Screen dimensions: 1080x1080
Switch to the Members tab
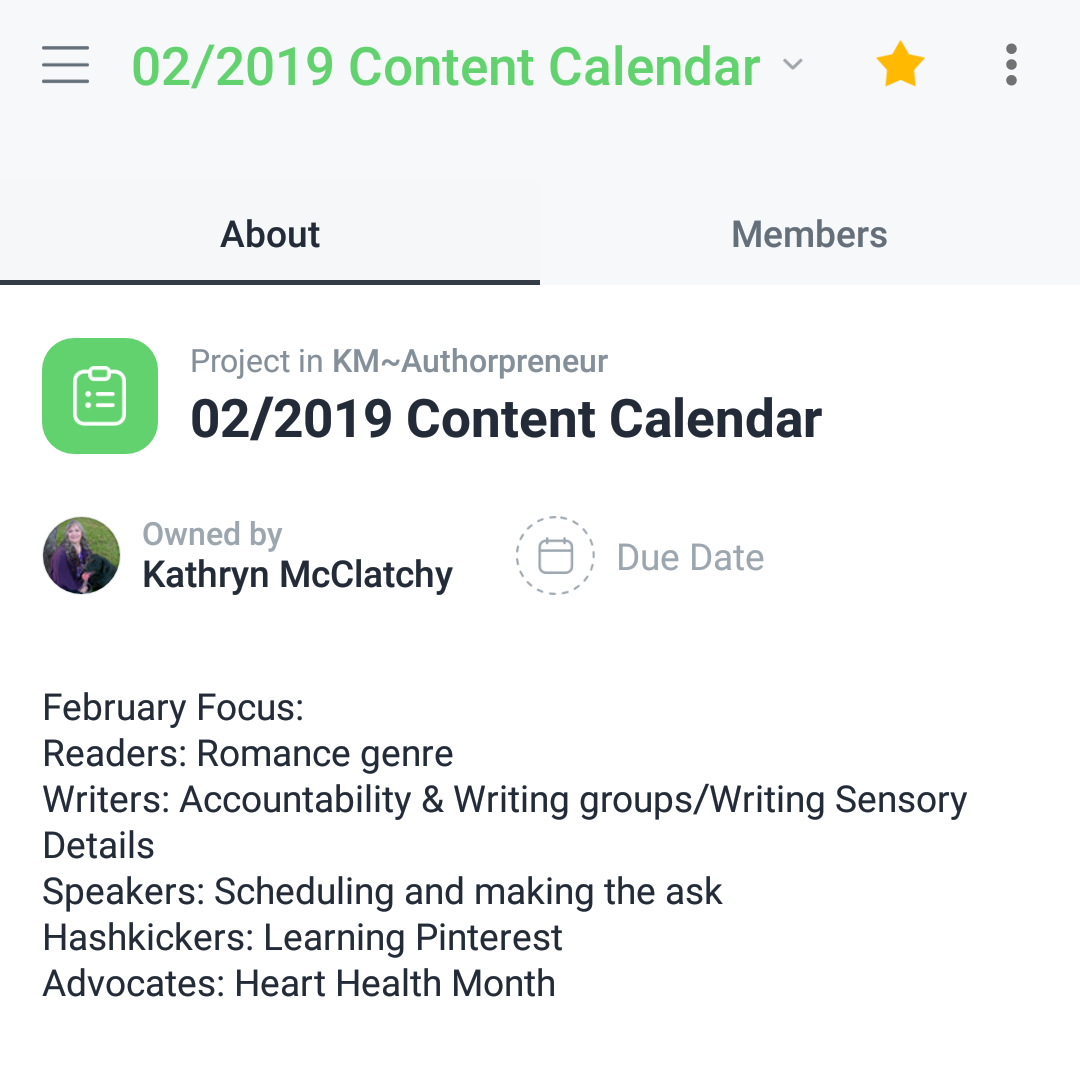click(809, 234)
